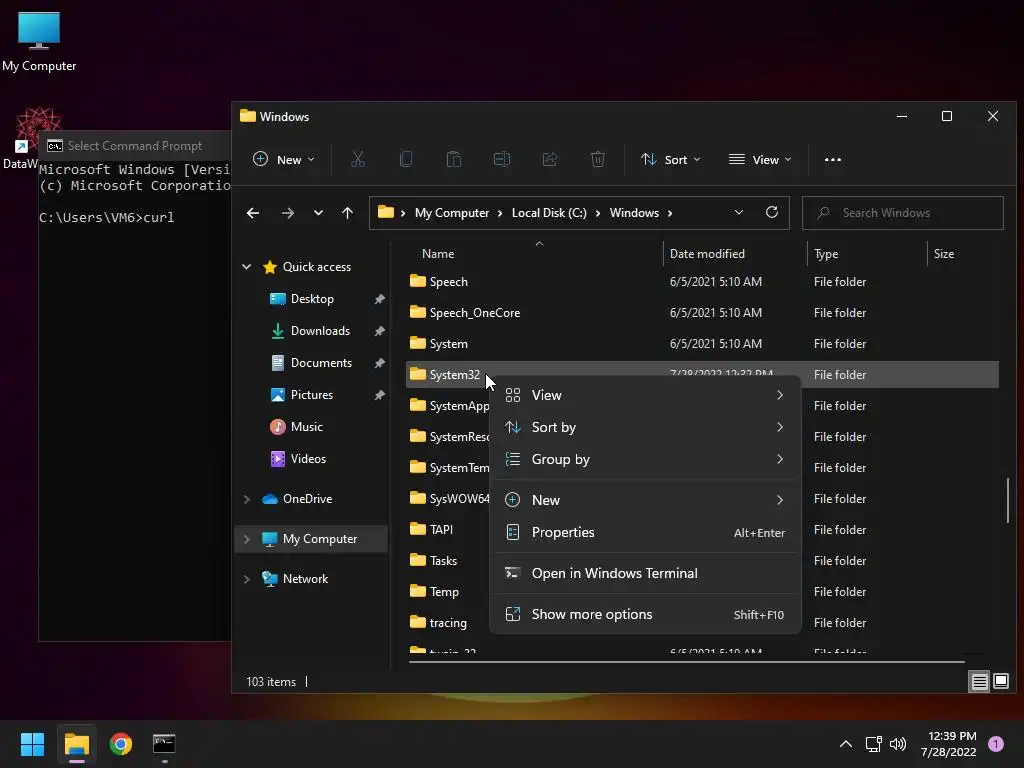Expand My Computer tree node
Viewport: 1024px width, 768px height.
(247, 539)
